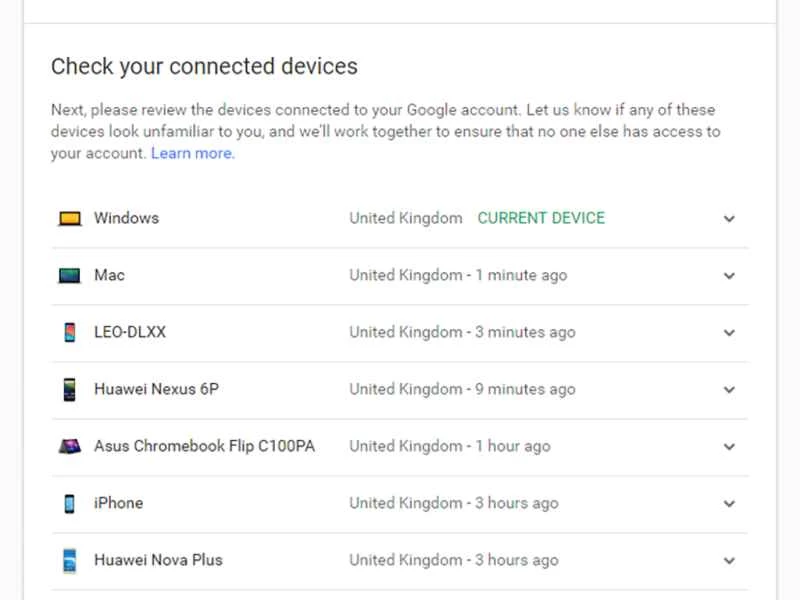Viewport: 800px width, 600px height.
Task: Expand details for LEO-DLXX
Action: [x=730, y=331]
